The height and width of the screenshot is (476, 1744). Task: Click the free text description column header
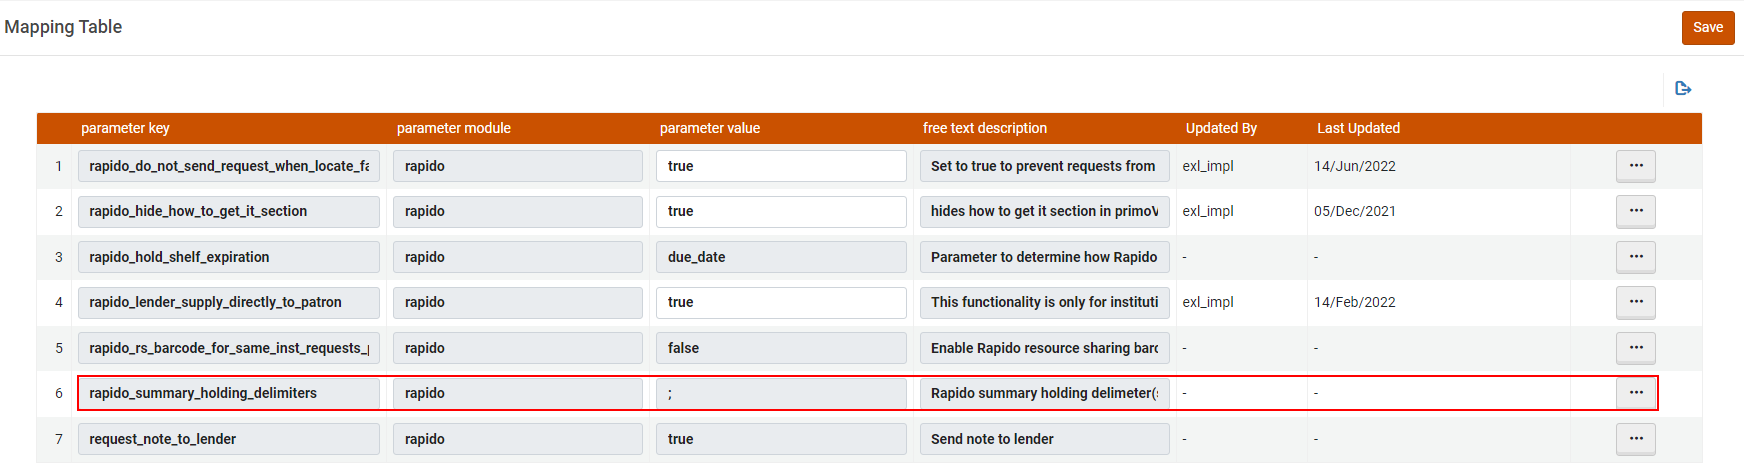pyautogui.click(x=984, y=128)
